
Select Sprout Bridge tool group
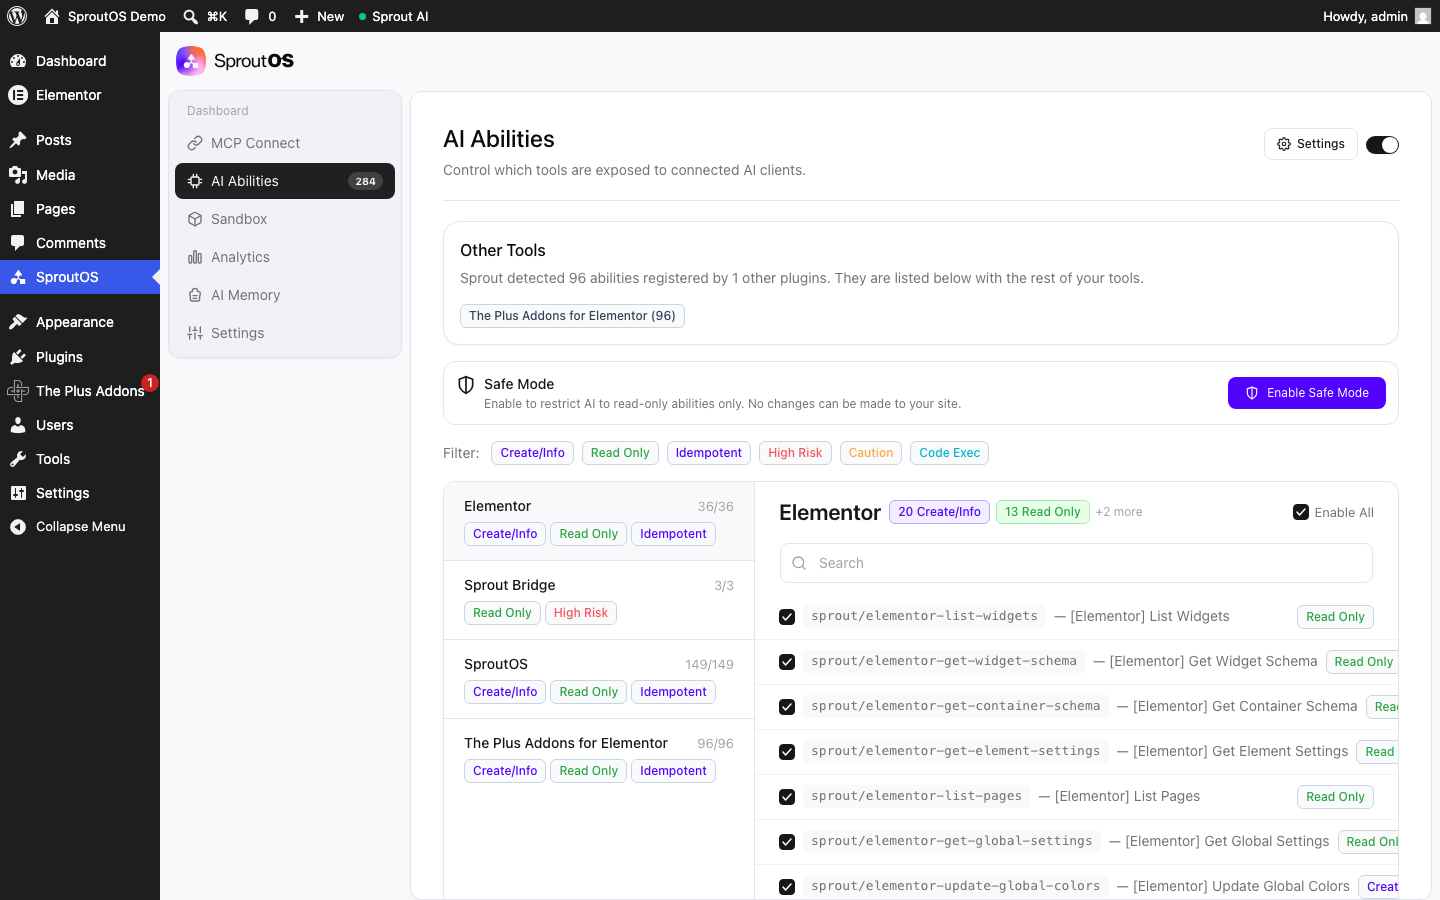(599, 600)
